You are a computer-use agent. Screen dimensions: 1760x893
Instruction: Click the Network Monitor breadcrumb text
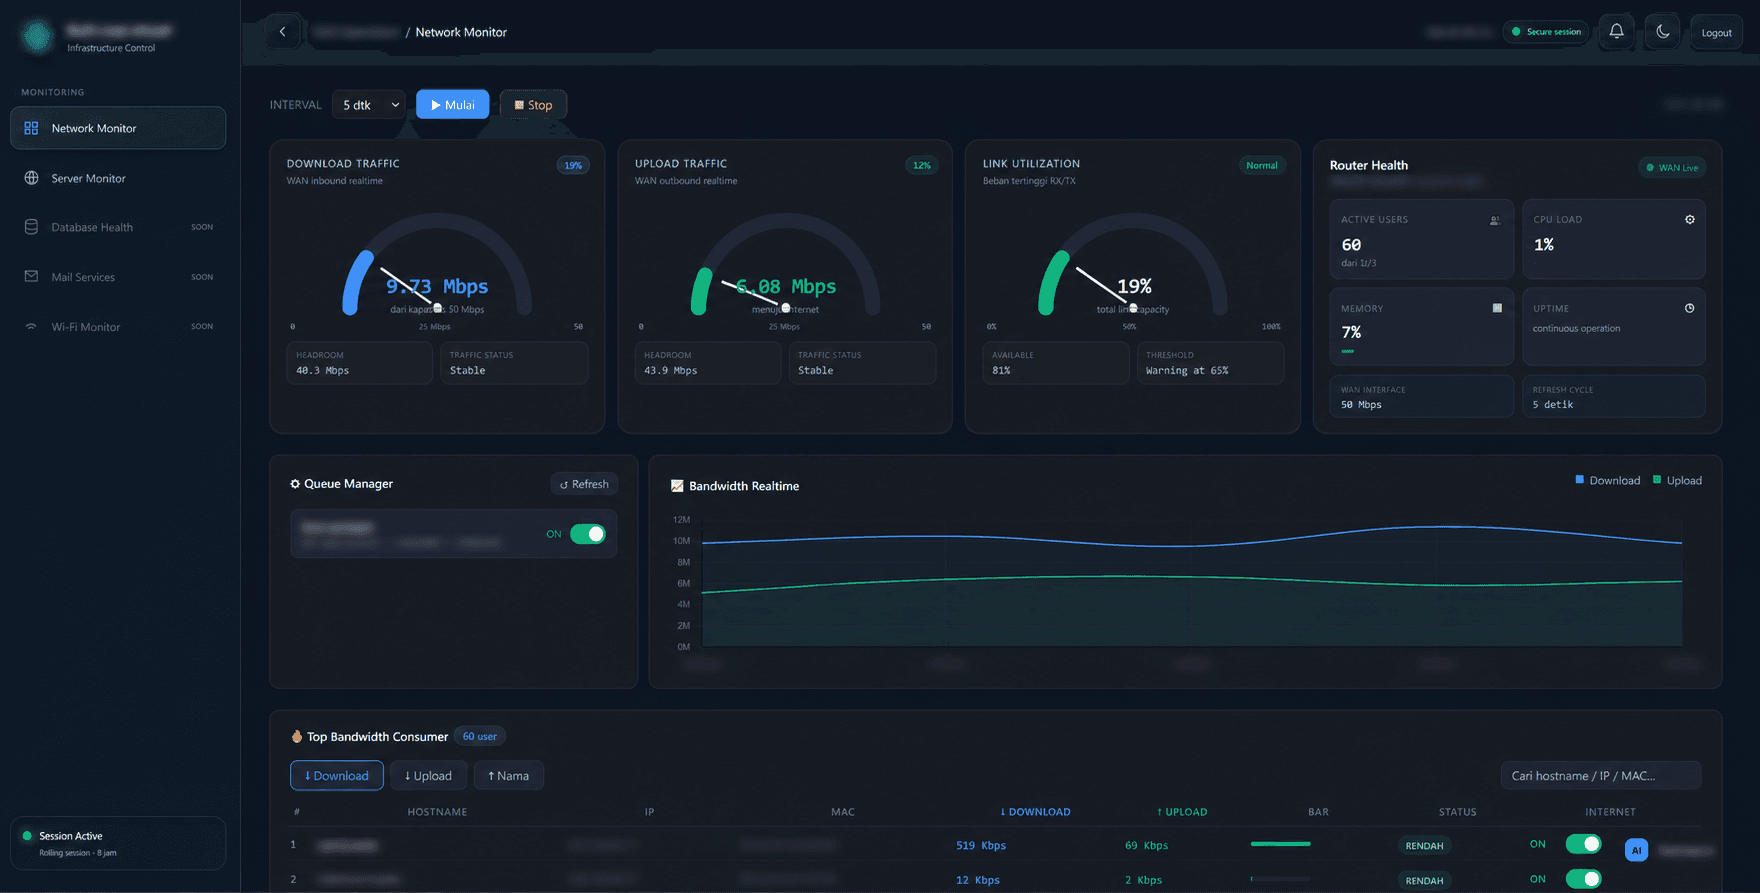click(x=461, y=32)
